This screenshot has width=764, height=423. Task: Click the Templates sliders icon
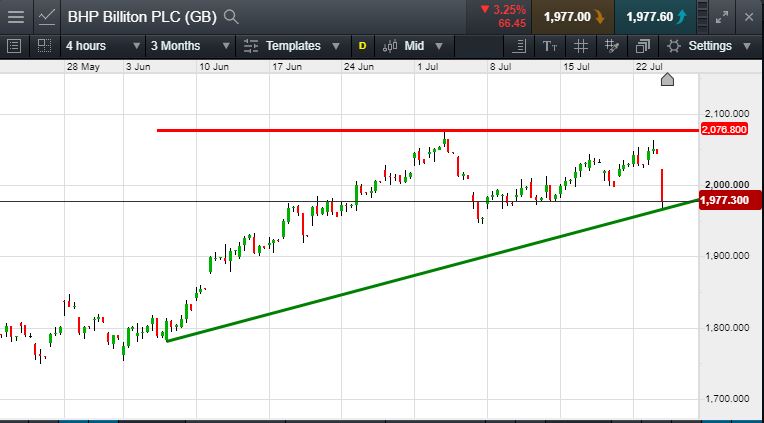pyautogui.click(x=251, y=46)
